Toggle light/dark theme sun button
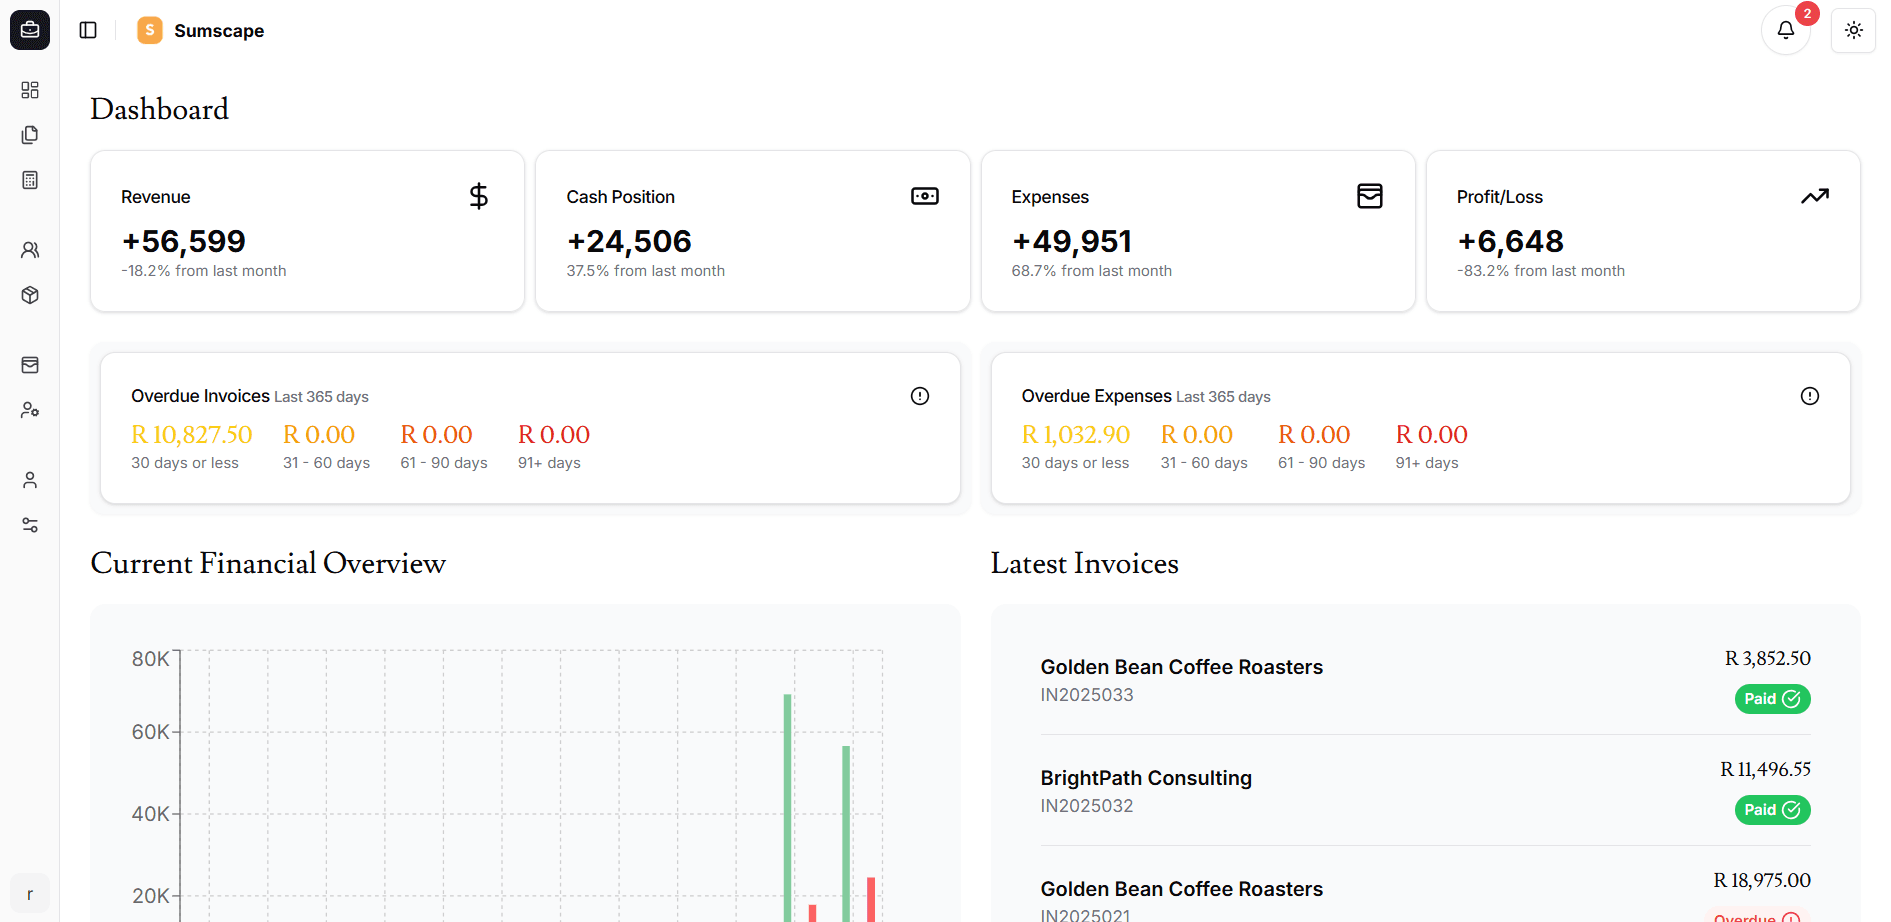 click(1854, 30)
